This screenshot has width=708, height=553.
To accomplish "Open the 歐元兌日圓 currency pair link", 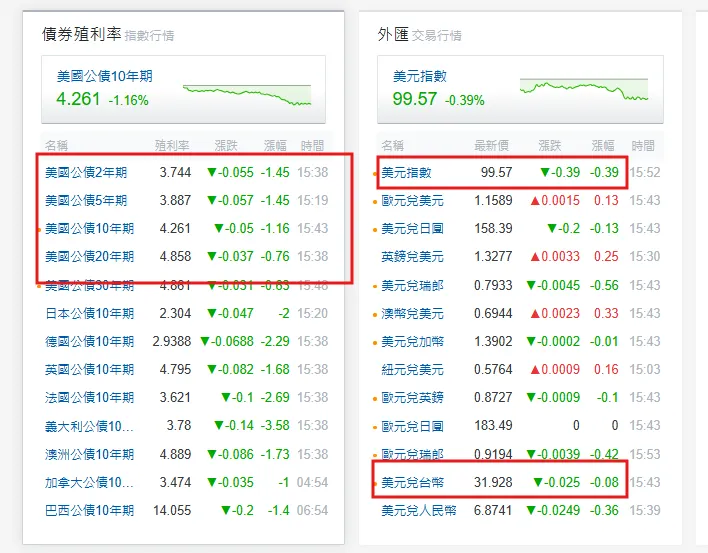I will tap(412, 426).
